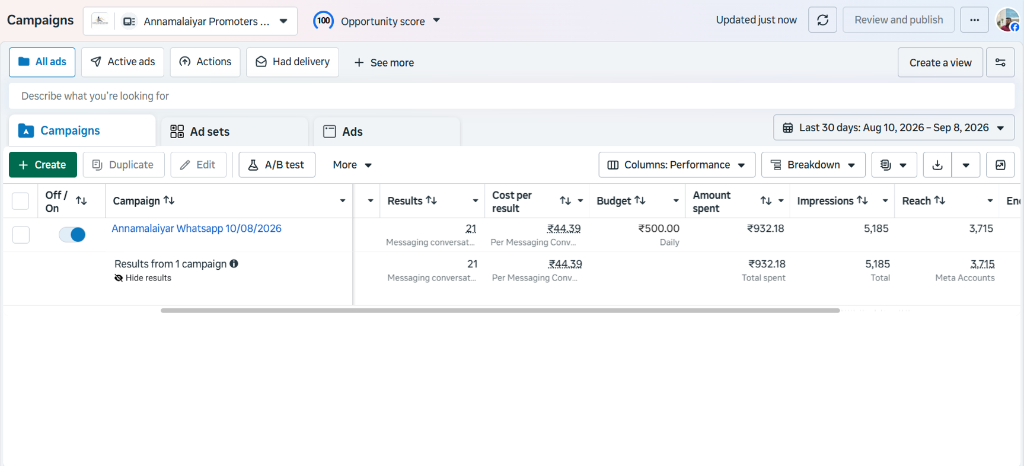This screenshot has width=1024, height=466.
Task: Open the Amount spent column dropdown arrow
Action: click(x=781, y=201)
